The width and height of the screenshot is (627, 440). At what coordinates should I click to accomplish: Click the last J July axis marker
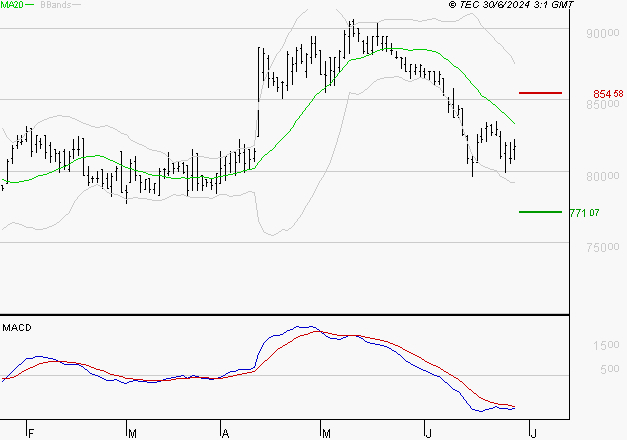coord(533,433)
